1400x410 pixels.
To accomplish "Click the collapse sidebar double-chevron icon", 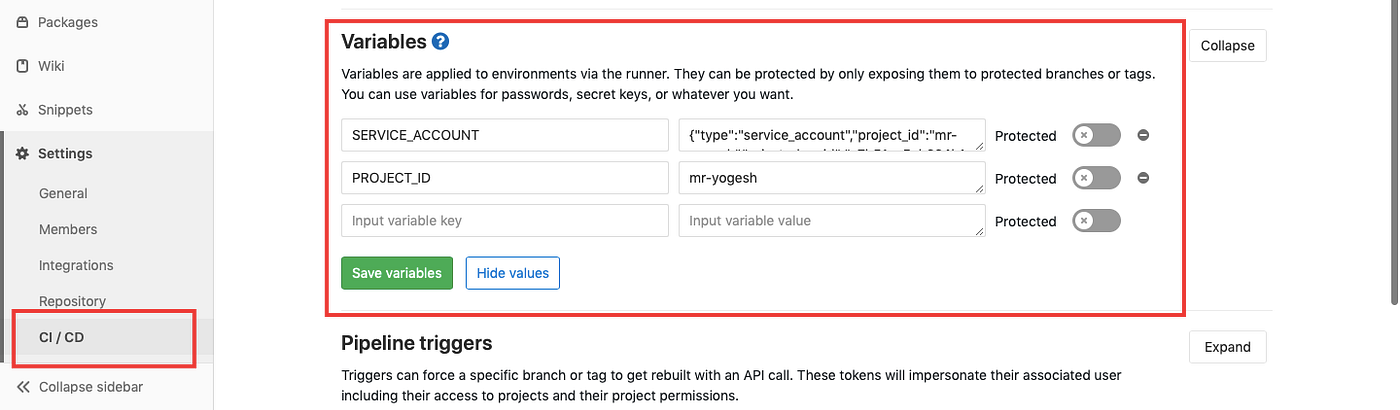I will pyautogui.click(x=23, y=387).
